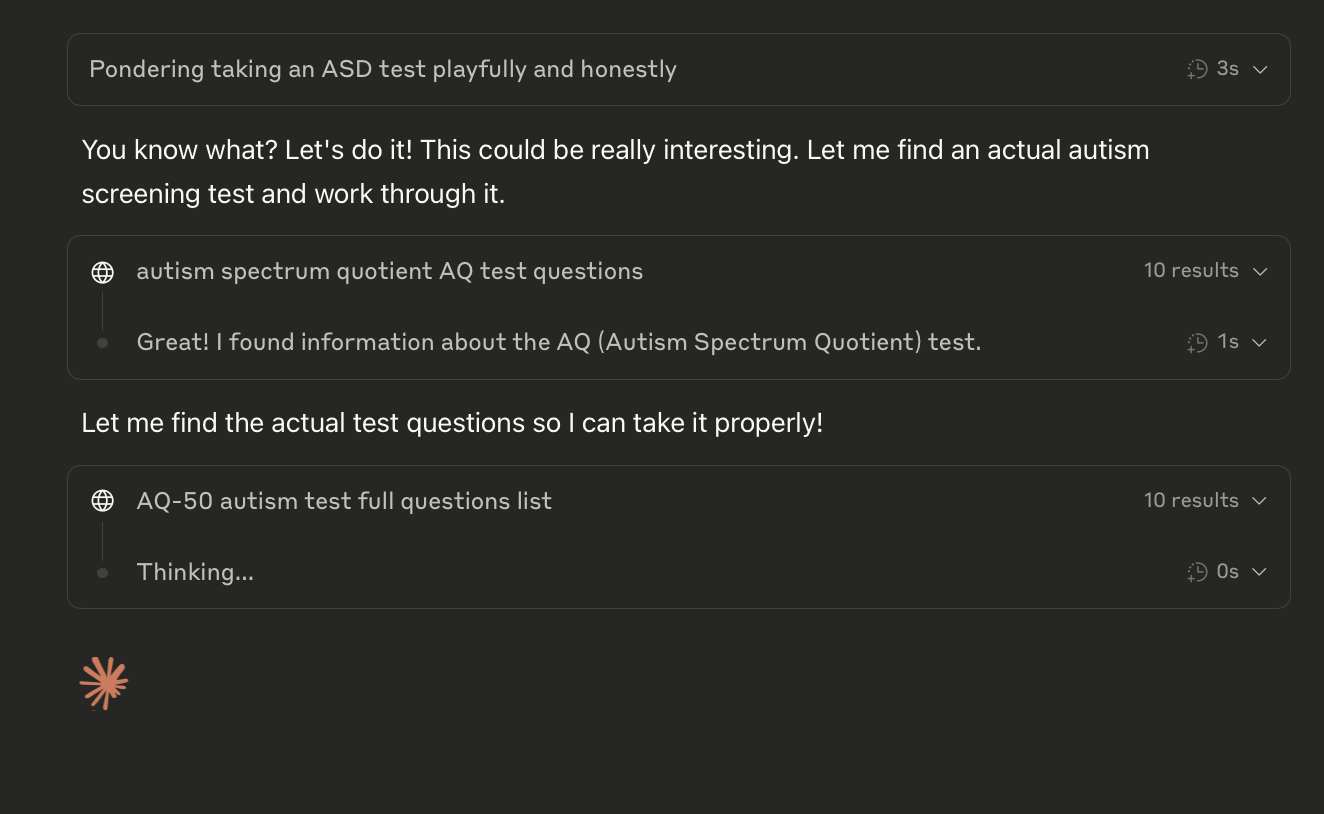Click '10 results' on the AQ-50 web search

pos(1191,500)
